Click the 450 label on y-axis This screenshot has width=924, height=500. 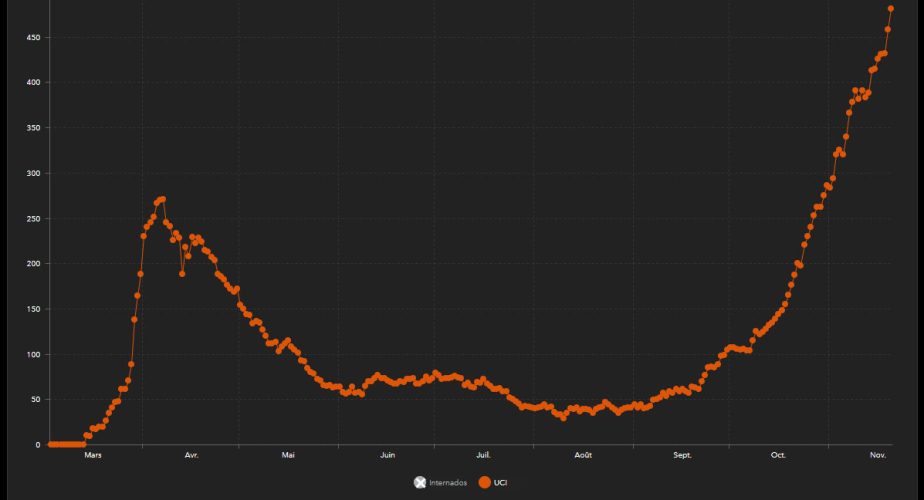click(x=33, y=37)
